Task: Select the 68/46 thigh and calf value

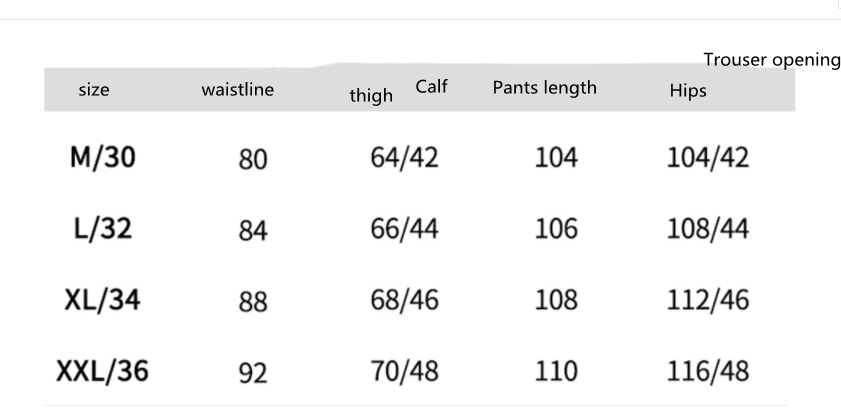Action: 404,300
